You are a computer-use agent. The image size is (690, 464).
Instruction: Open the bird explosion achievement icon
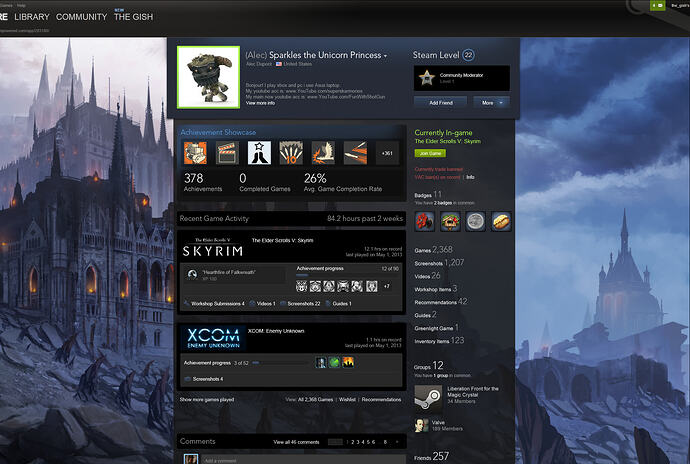(323, 153)
